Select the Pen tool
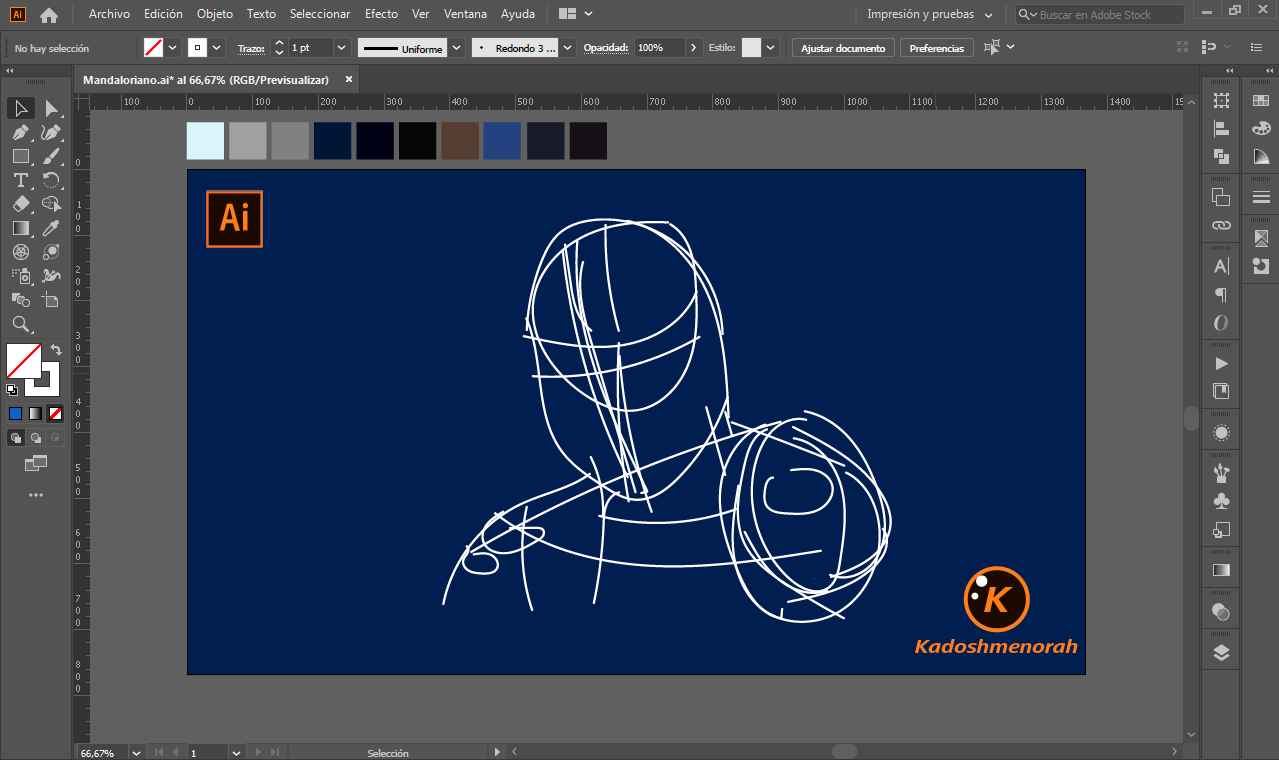 21,132
